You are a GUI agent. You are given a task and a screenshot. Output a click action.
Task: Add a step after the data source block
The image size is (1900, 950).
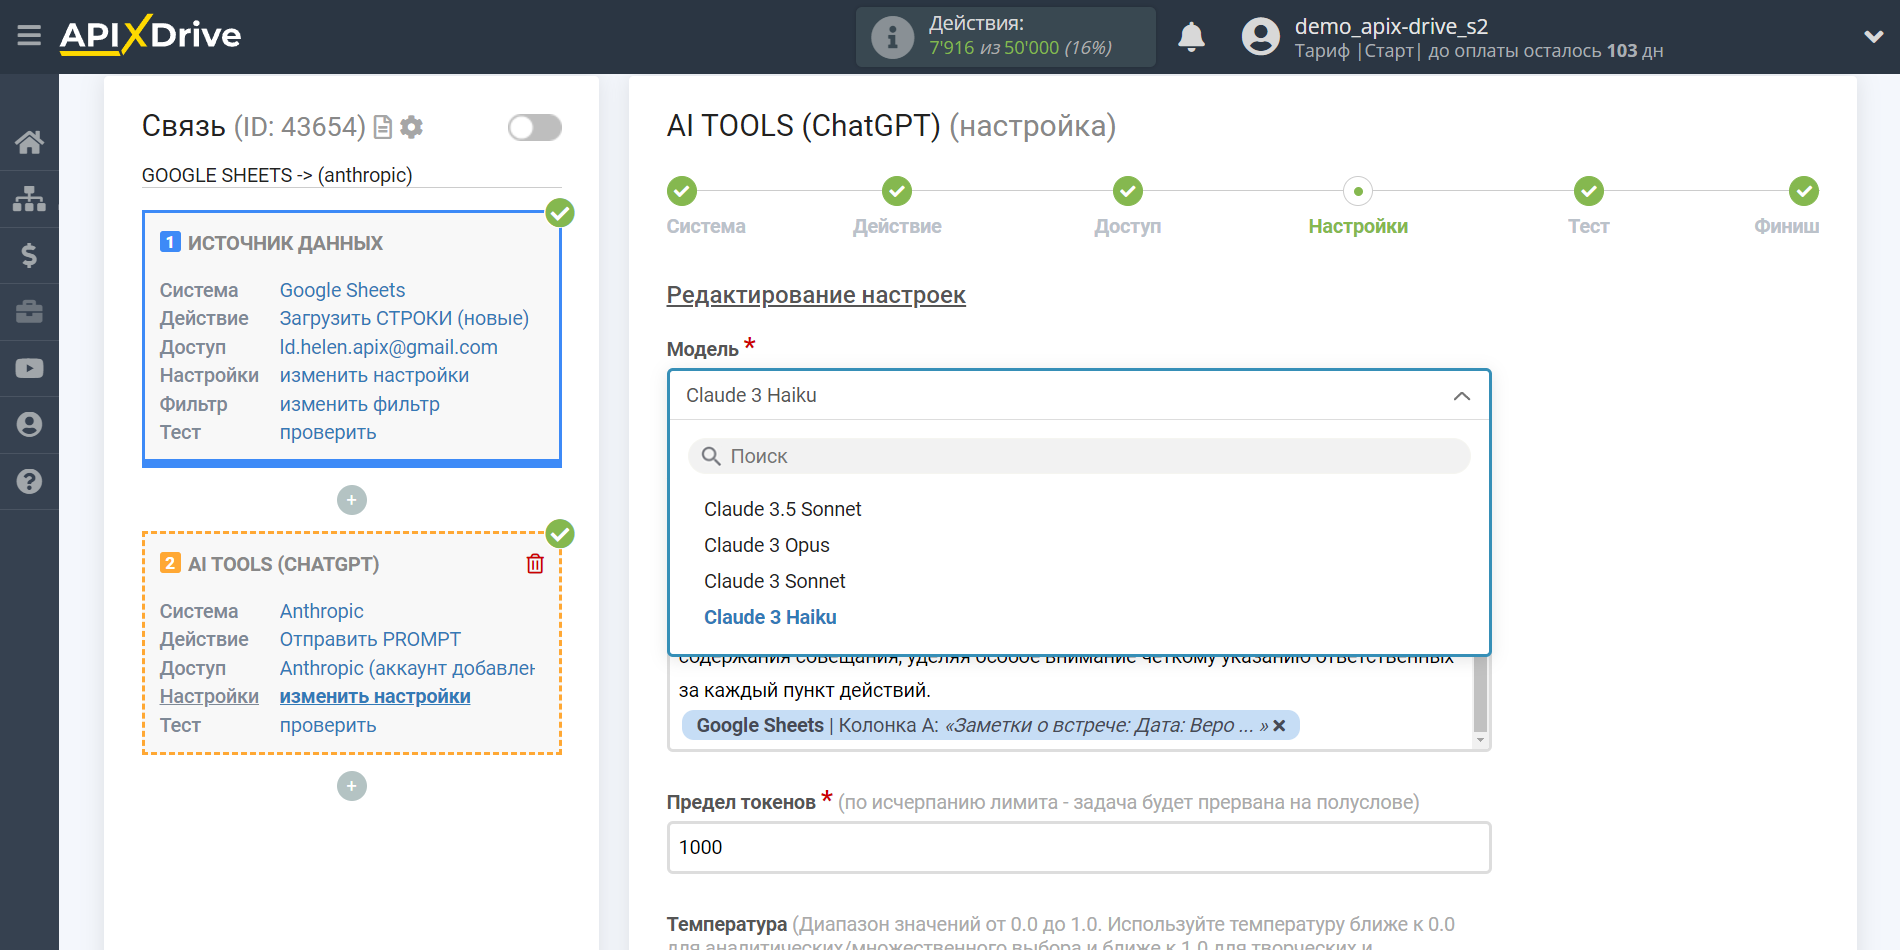point(352,500)
